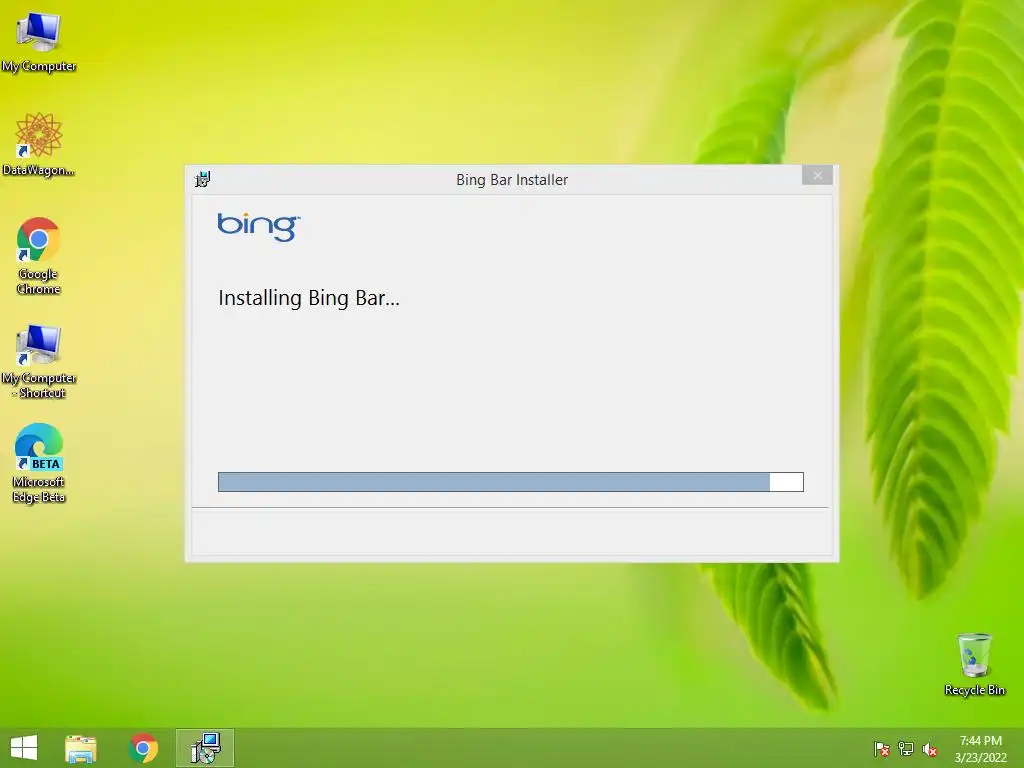Select the Google Chrome desktop shortcut

pos(39,255)
